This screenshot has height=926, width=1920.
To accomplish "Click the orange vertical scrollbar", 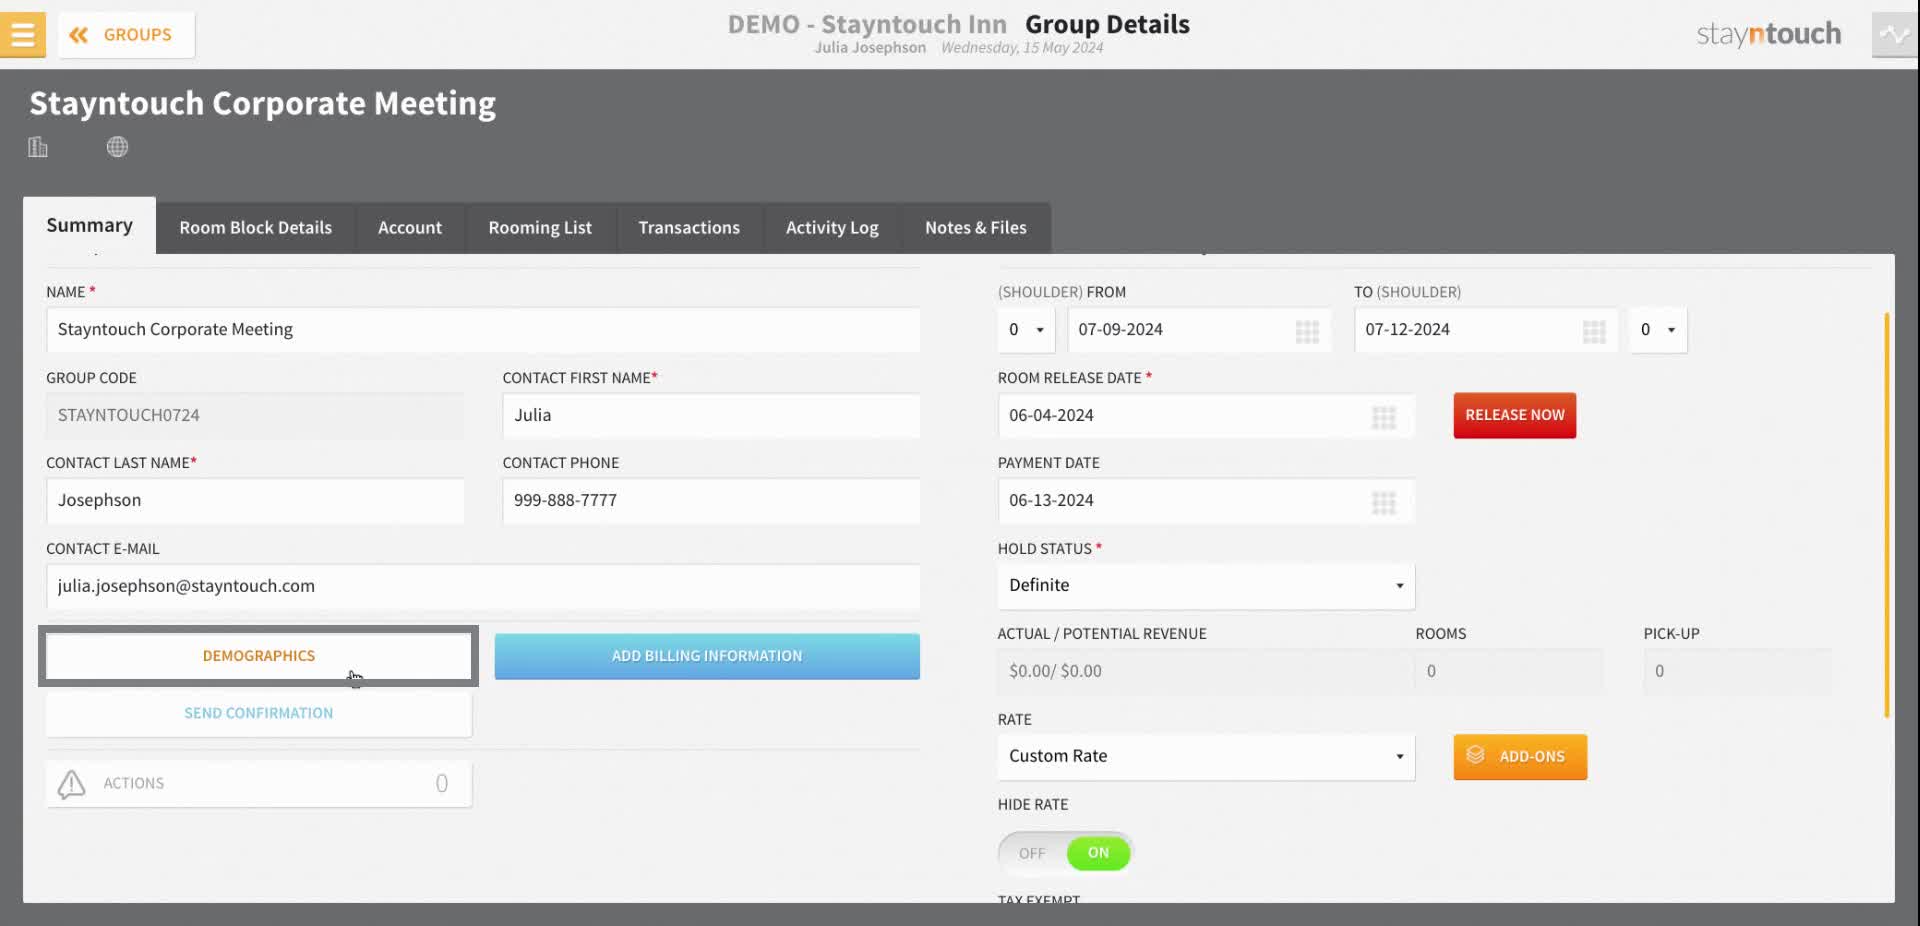I will coord(1887,515).
